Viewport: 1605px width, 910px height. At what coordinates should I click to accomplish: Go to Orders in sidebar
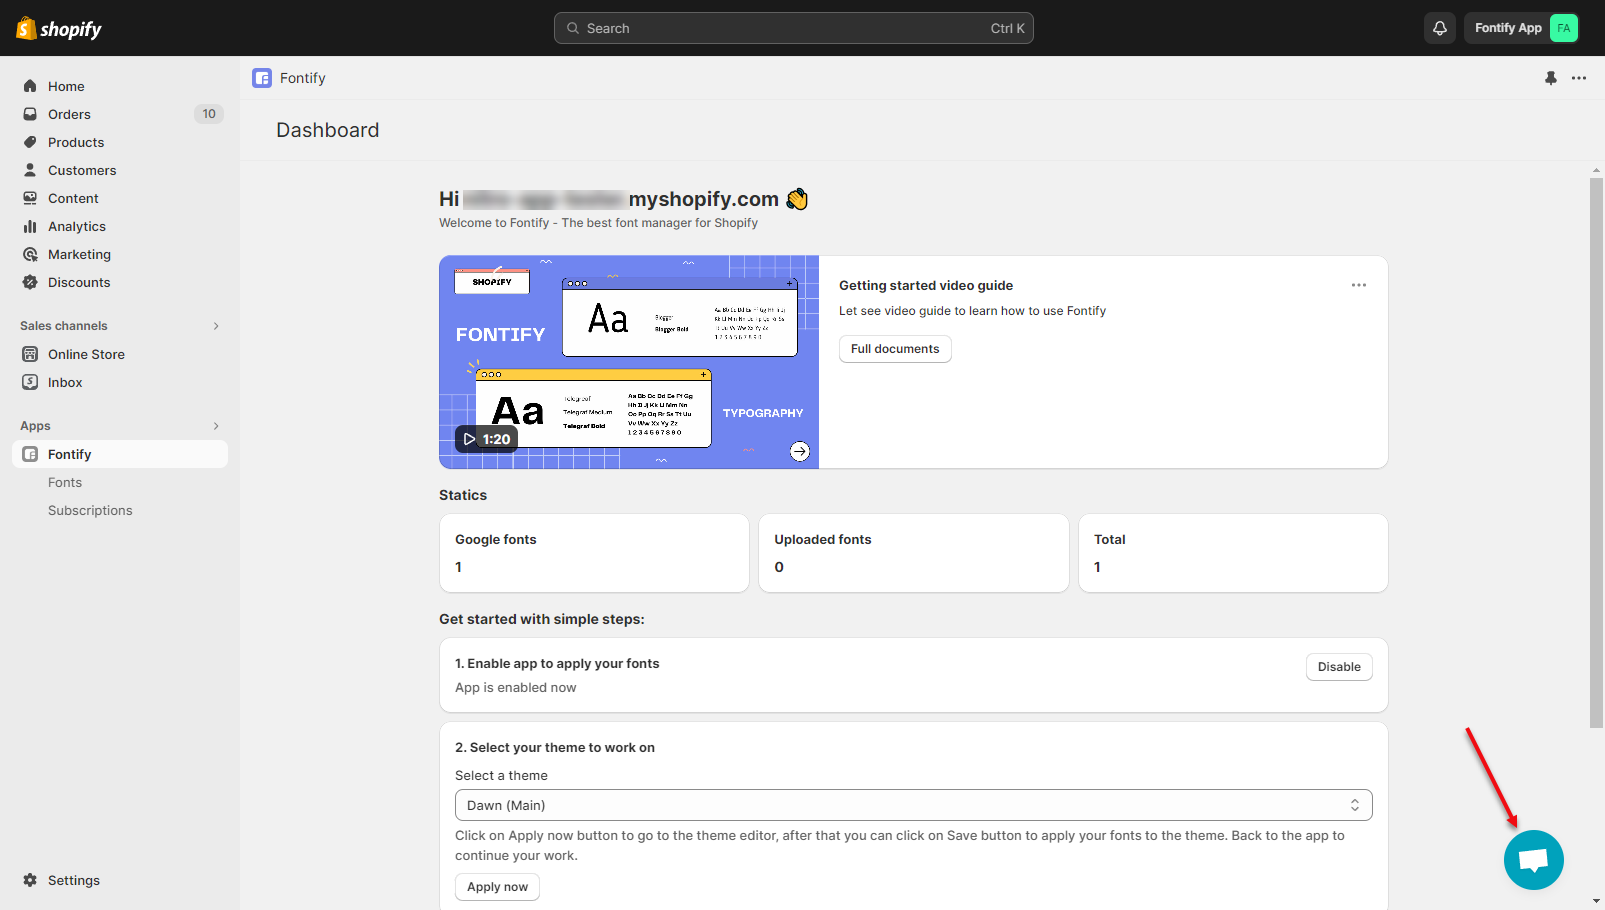point(69,114)
